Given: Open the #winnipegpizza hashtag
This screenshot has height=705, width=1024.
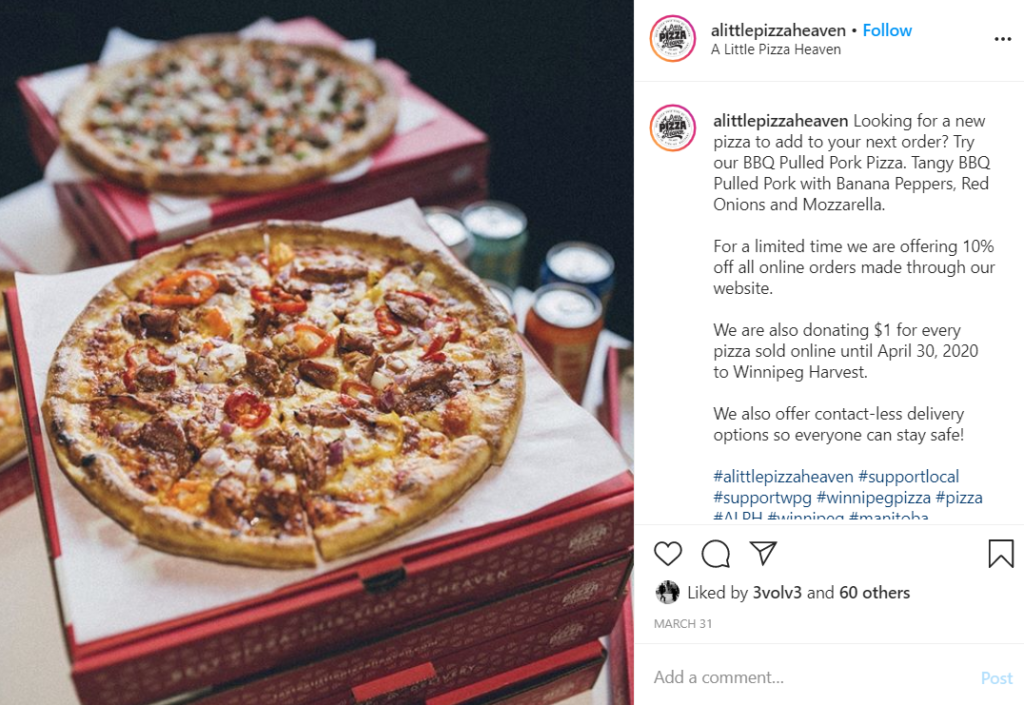Looking at the screenshot, I should pyautogui.click(x=873, y=497).
